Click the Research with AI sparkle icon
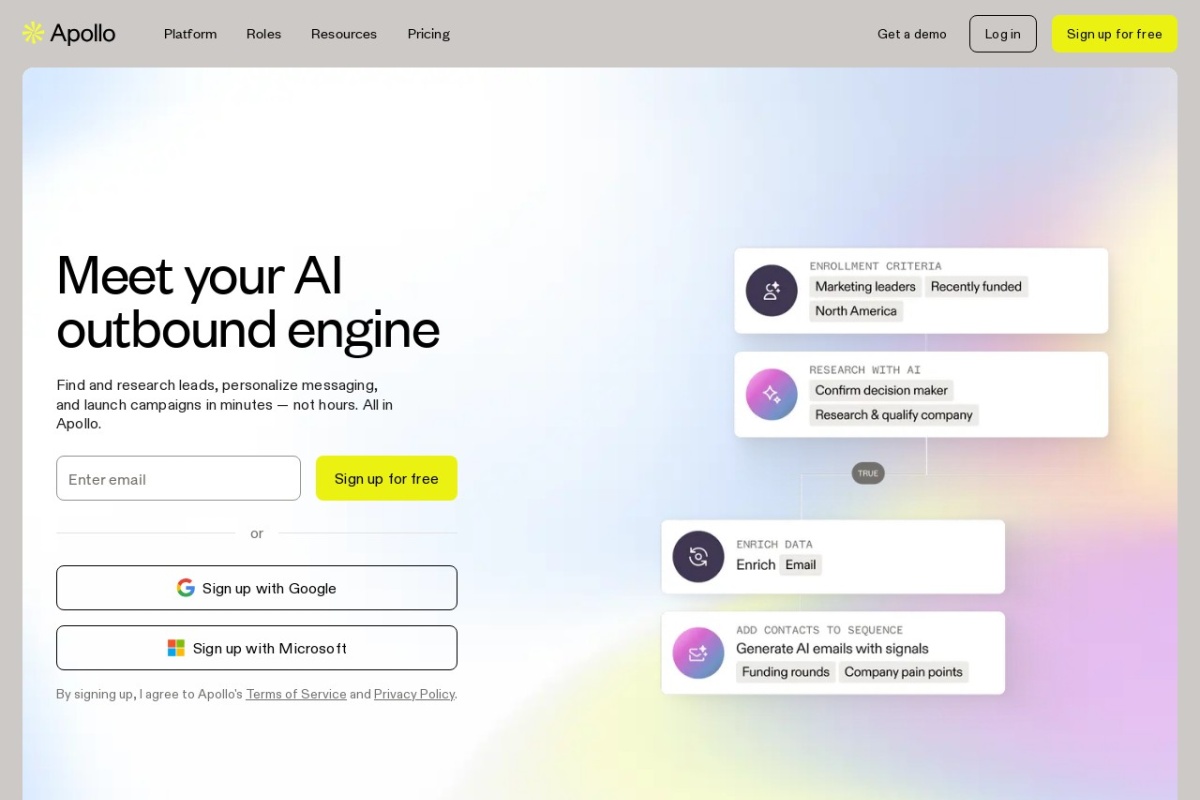The image size is (1200, 800). (771, 394)
